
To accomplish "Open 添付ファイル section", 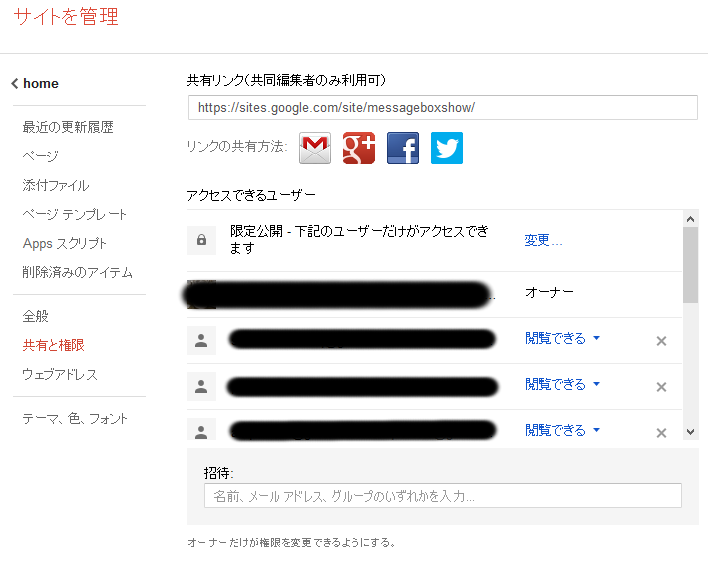I will click(x=56, y=185).
